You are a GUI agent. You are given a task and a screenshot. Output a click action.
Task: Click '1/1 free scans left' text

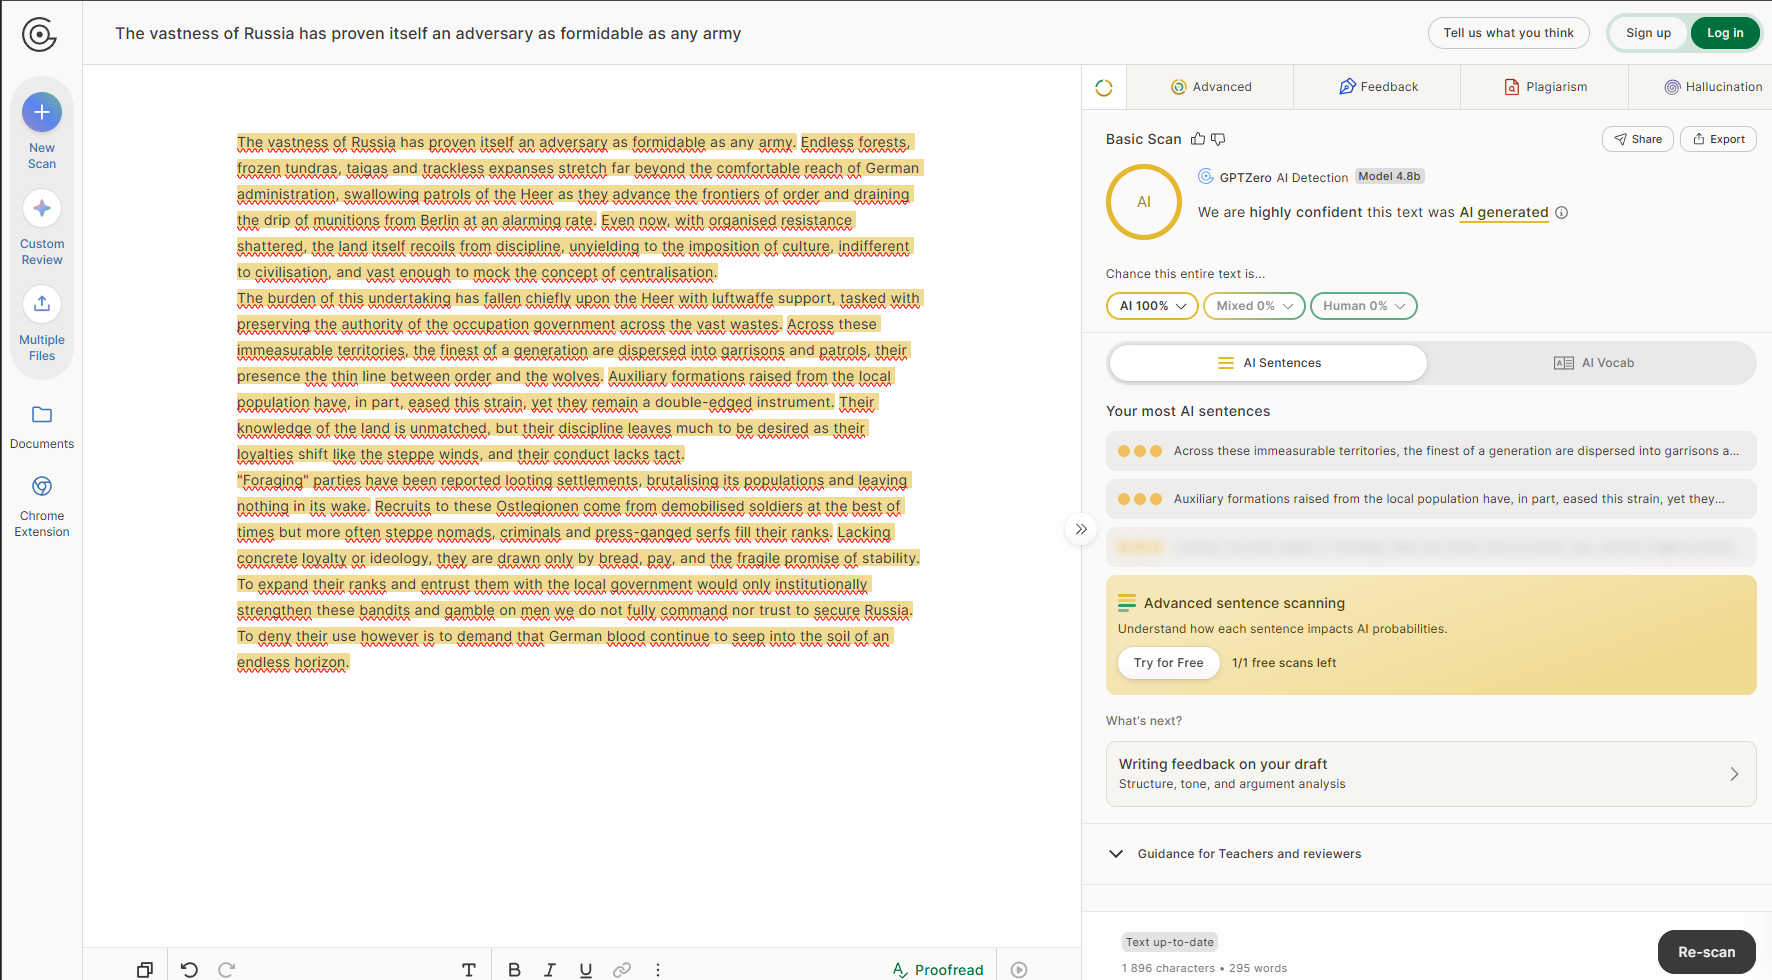pos(1284,663)
